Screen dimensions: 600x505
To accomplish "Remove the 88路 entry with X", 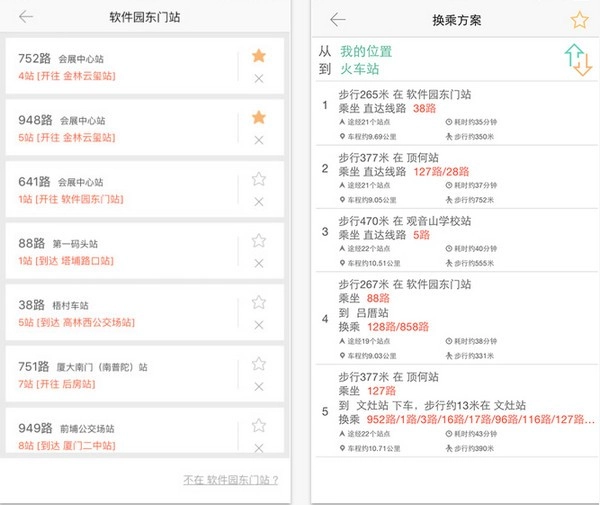I will click(259, 263).
